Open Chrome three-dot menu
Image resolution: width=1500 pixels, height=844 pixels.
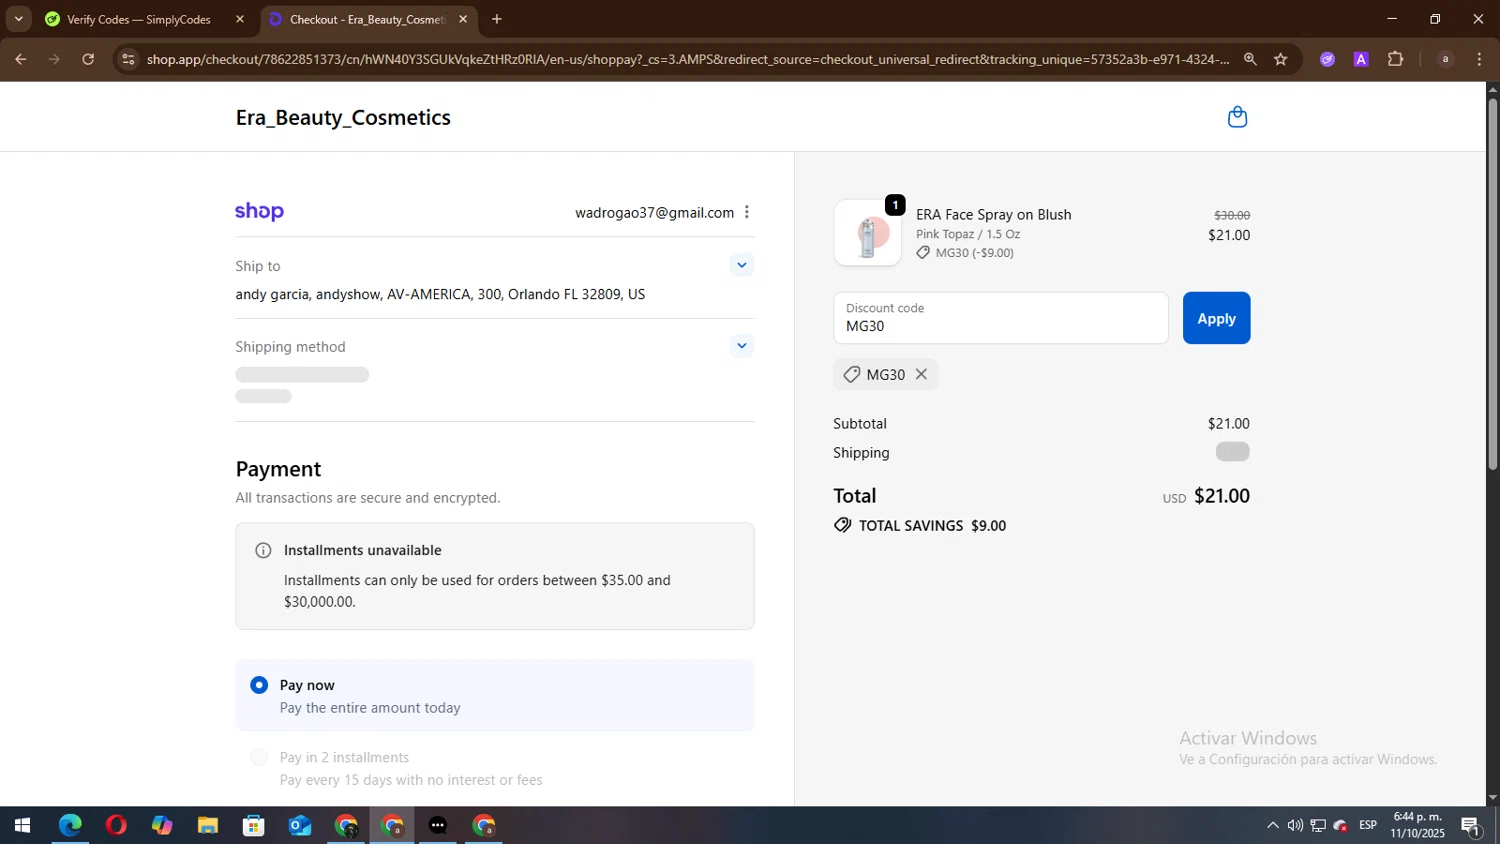pos(1480,59)
